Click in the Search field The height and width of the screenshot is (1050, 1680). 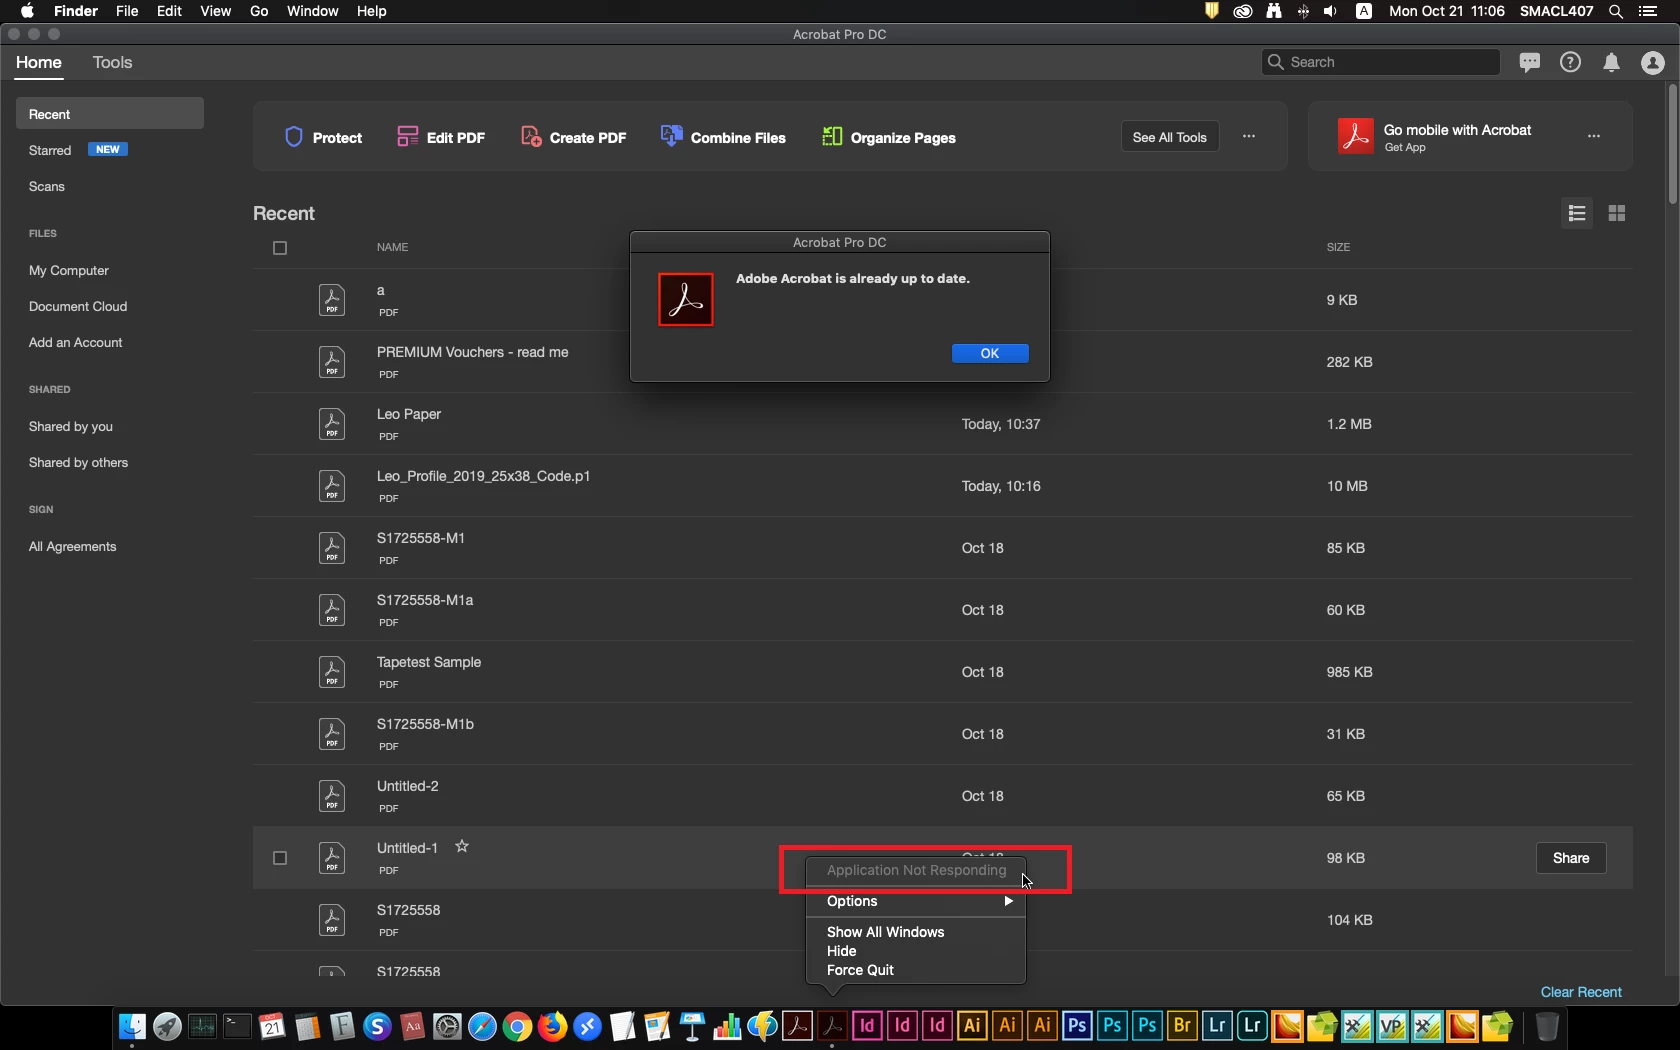[1381, 62]
